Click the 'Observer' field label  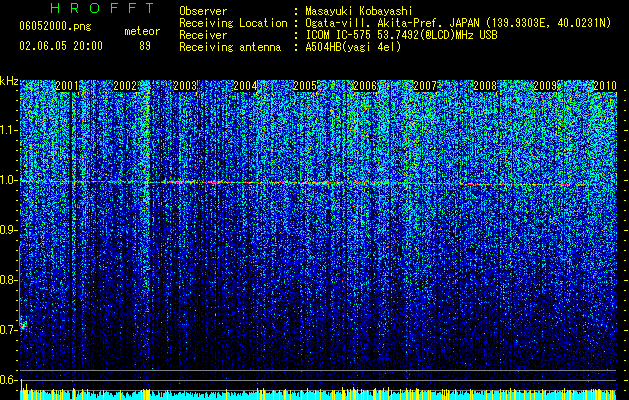203,11
